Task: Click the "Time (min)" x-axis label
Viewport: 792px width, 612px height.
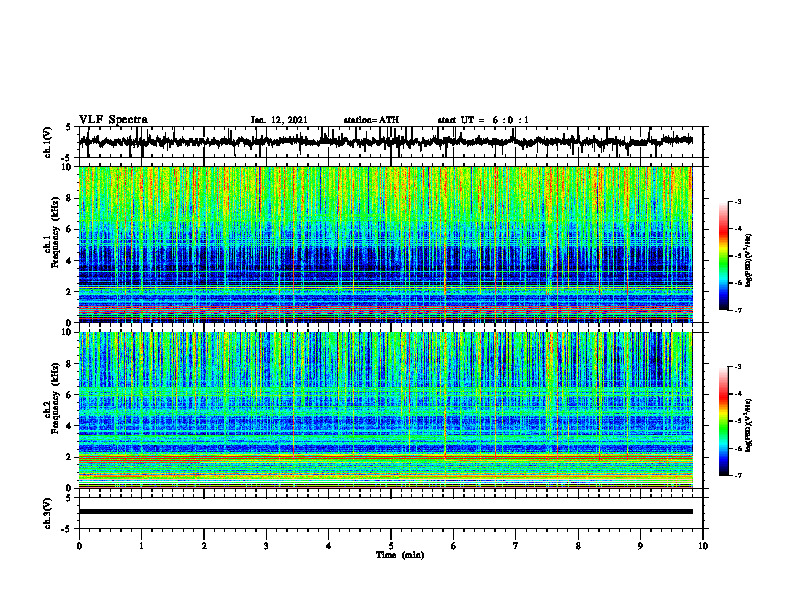Action: click(400, 555)
